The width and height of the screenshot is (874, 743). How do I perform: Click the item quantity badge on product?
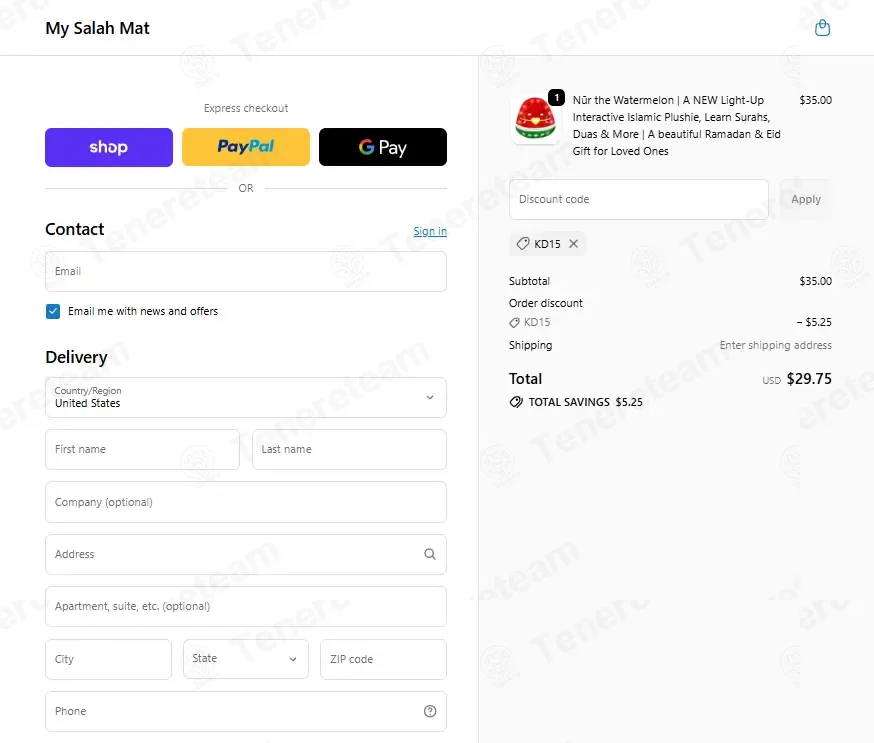click(556, 98)
